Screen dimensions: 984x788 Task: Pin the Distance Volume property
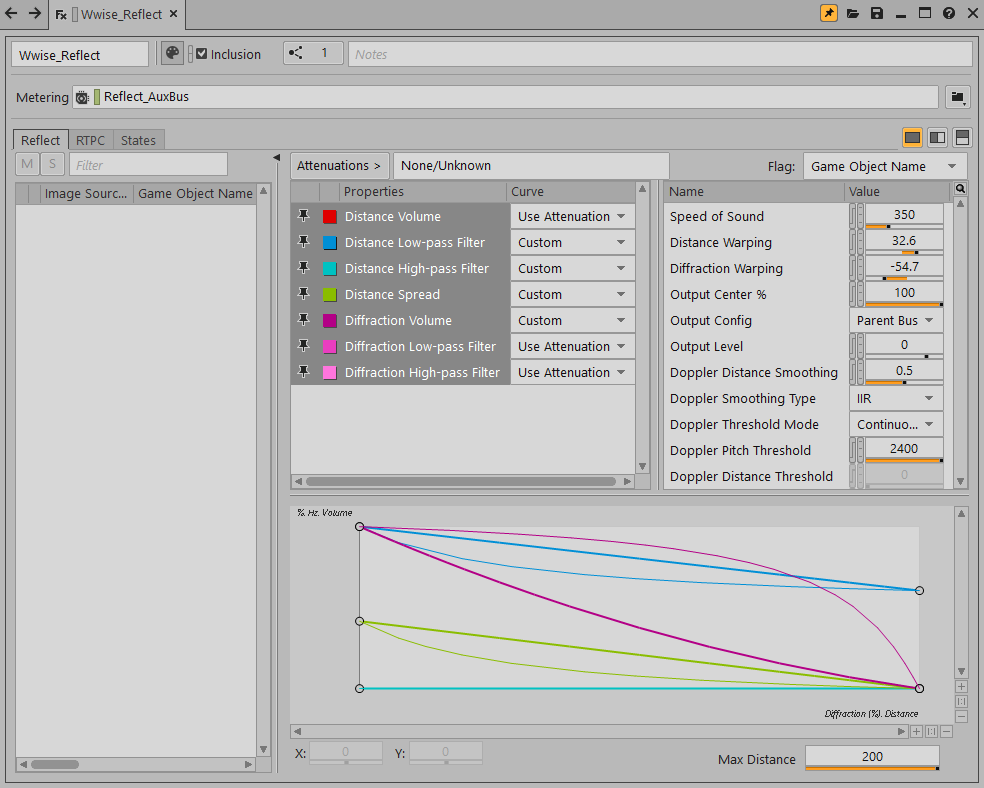[x=304, y=216]
